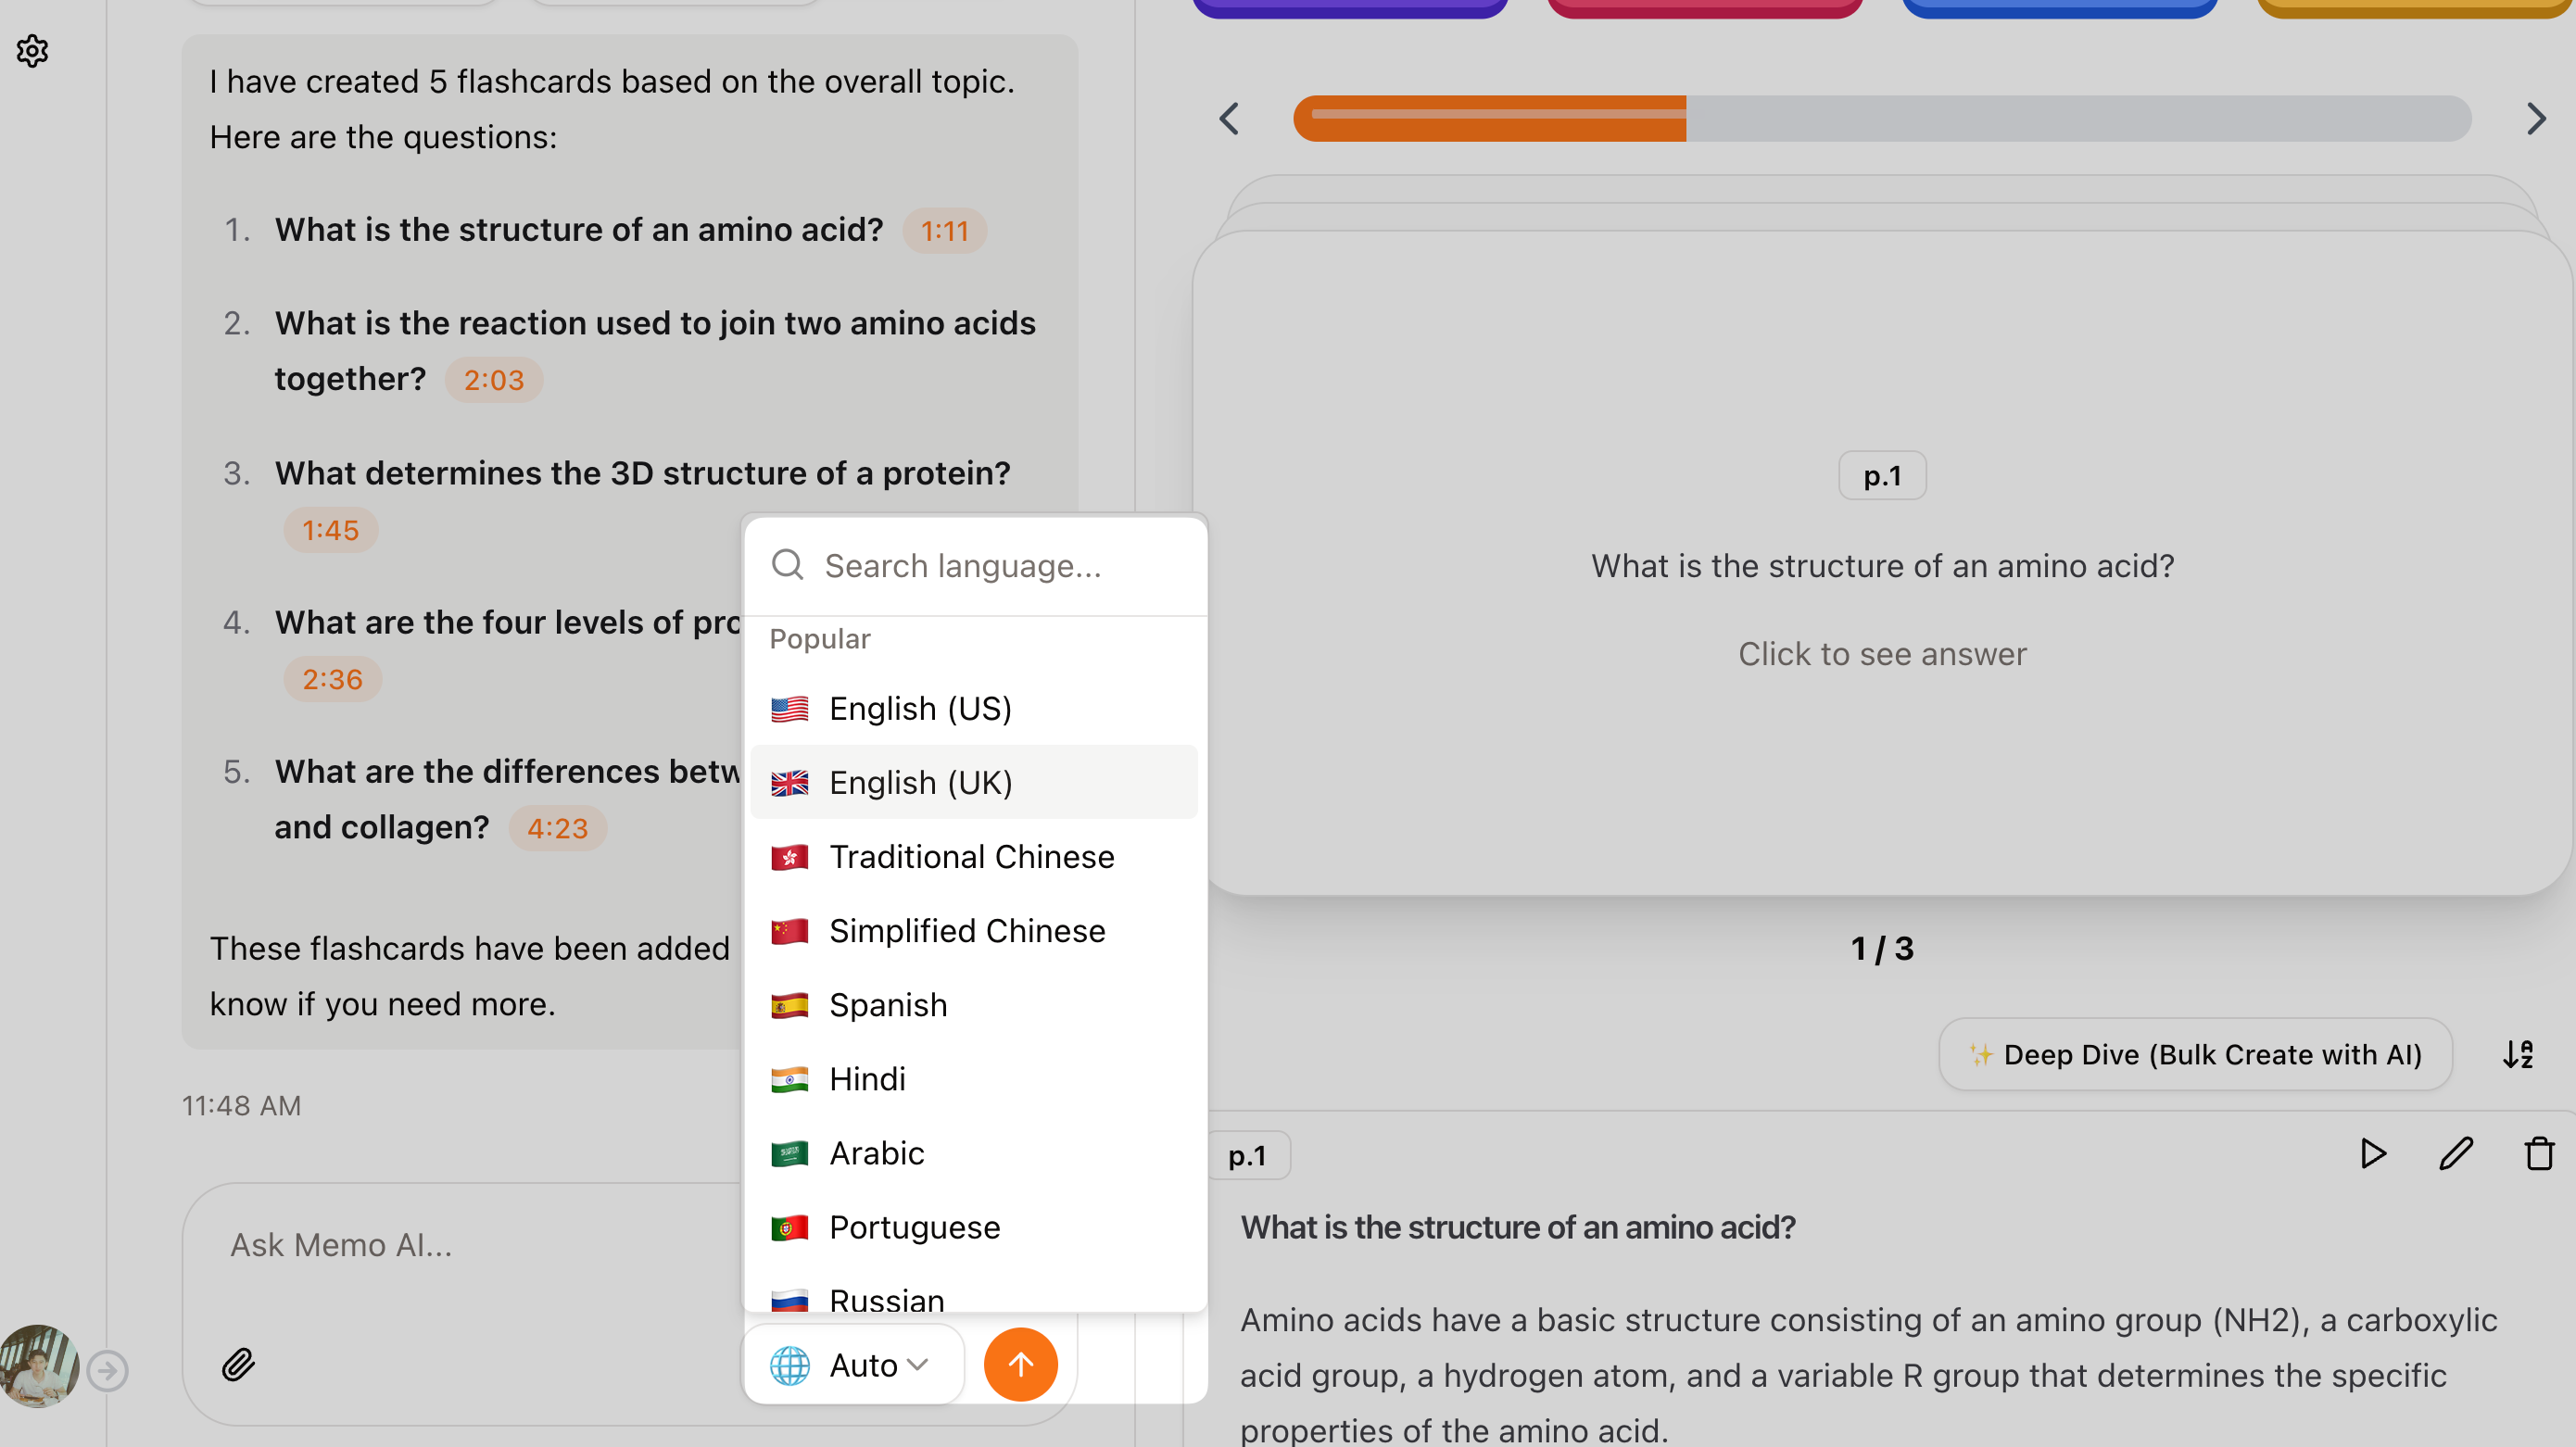
Task: Click Deep Dive Bulk Create button
Action: pyautogui.click(x=2195, y=1054)
